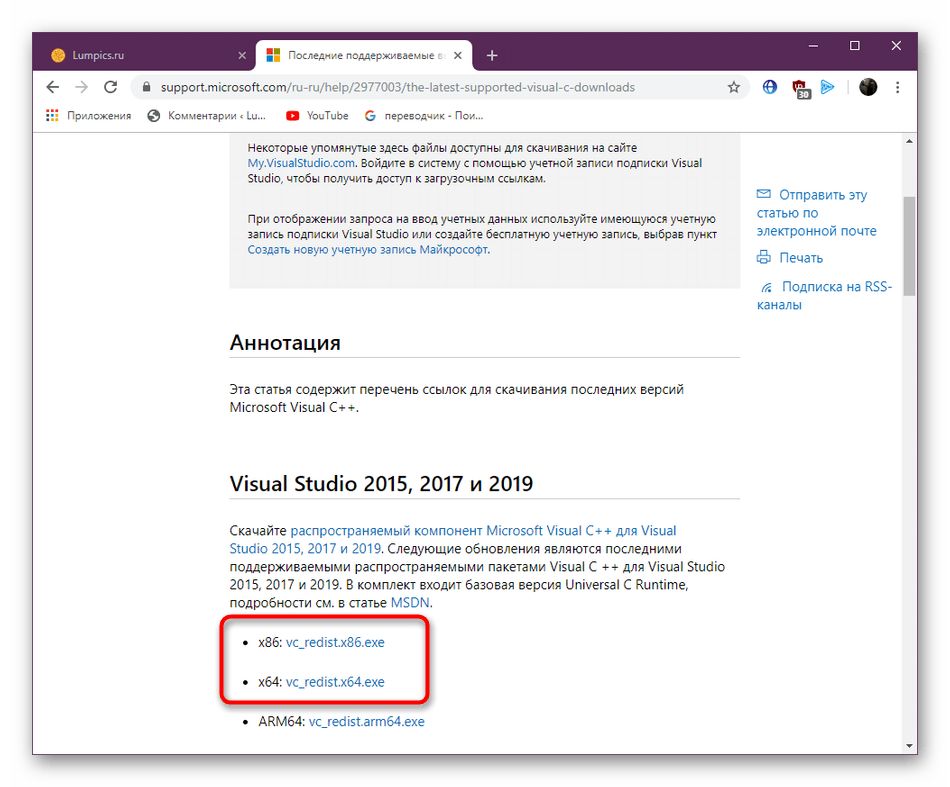Open the Приложения apps grid on bookmarks bar
Screen dimensions: 950x787
coord(52,115)
